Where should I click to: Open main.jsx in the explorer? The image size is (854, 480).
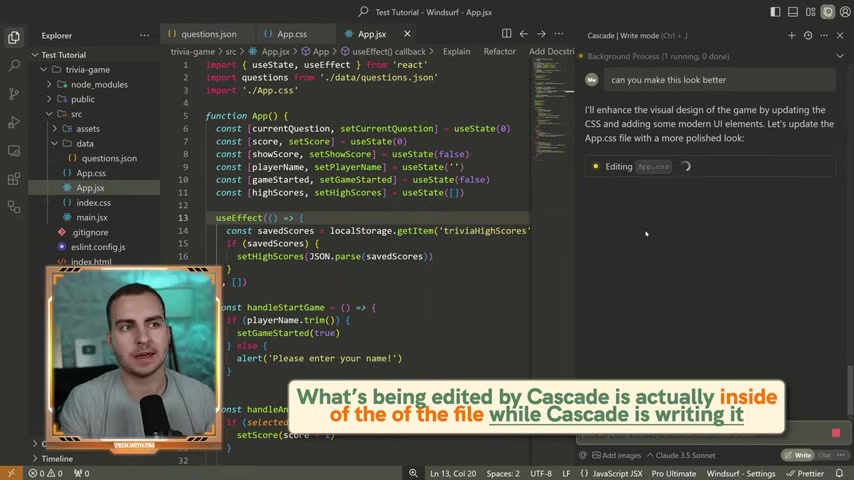(x=92, y=217)
